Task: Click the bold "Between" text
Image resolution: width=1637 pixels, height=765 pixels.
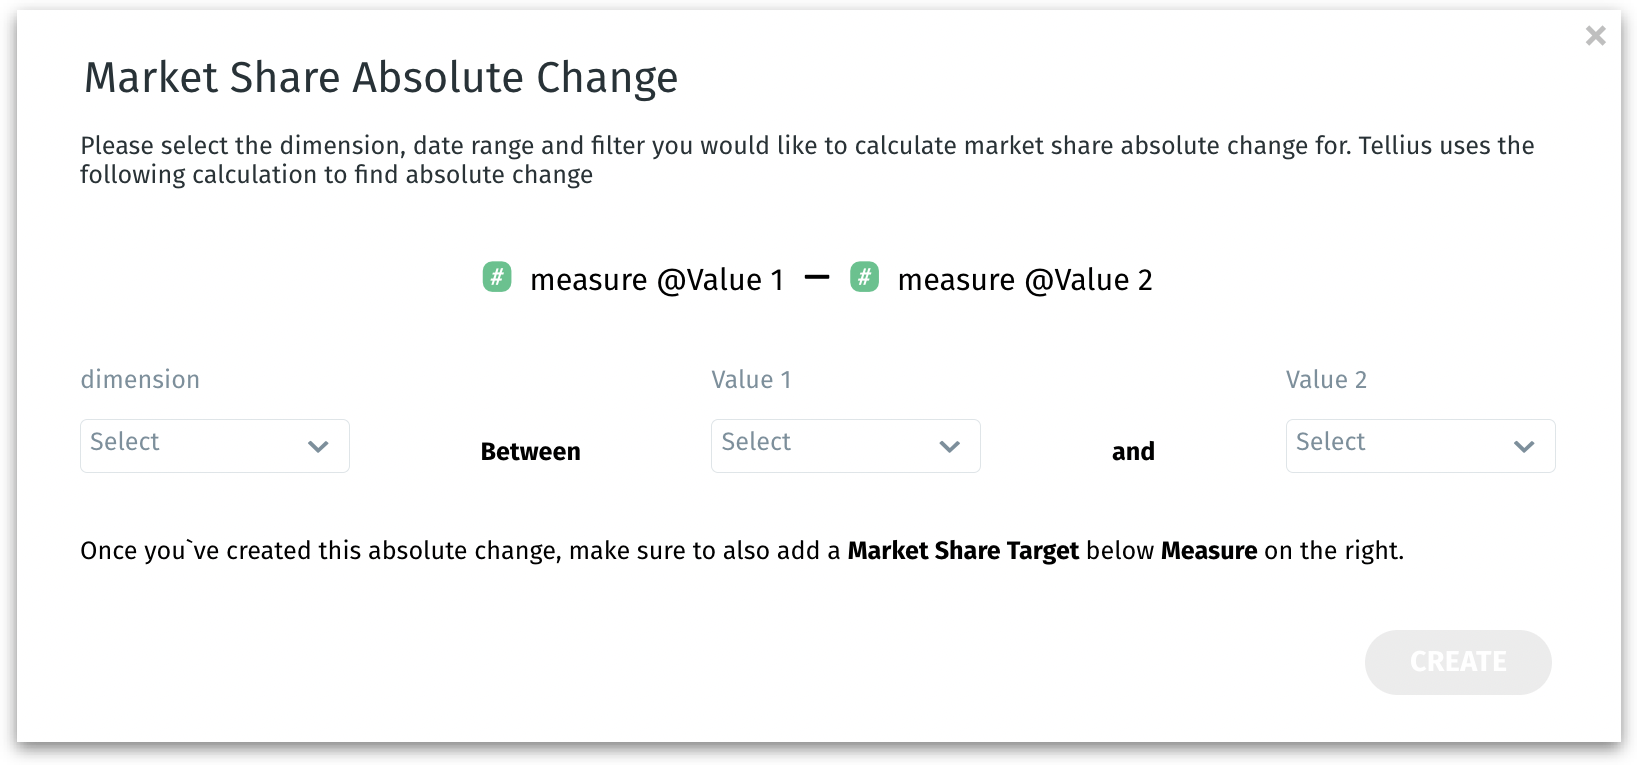Action: 530,452
